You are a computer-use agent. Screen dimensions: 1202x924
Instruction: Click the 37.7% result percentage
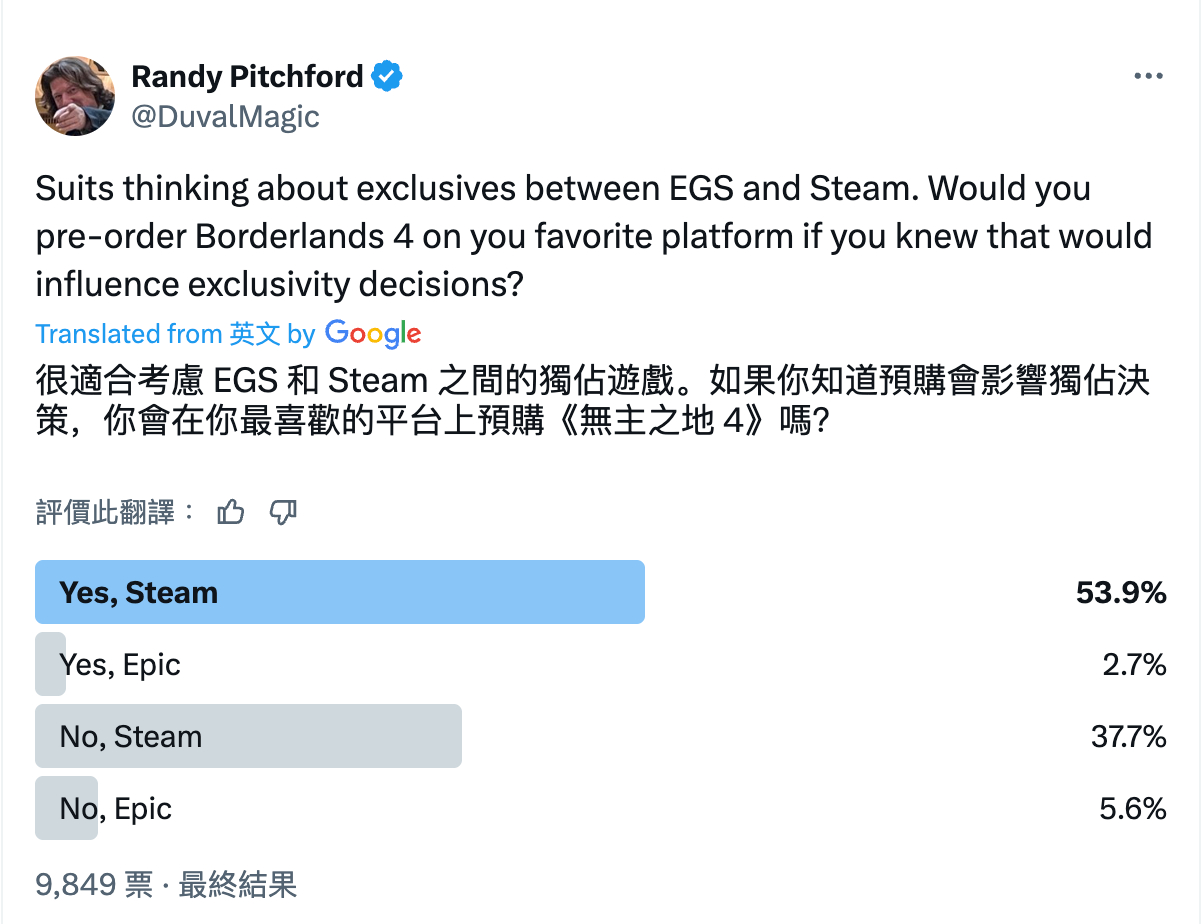point(1128,737)
